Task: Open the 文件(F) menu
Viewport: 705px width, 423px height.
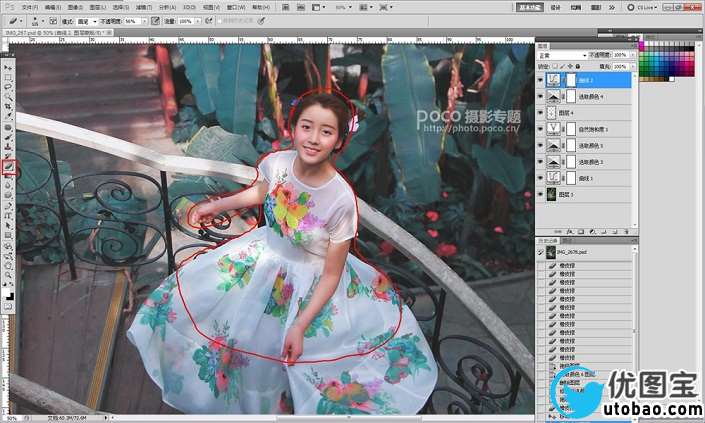Action: coord(29,8)
